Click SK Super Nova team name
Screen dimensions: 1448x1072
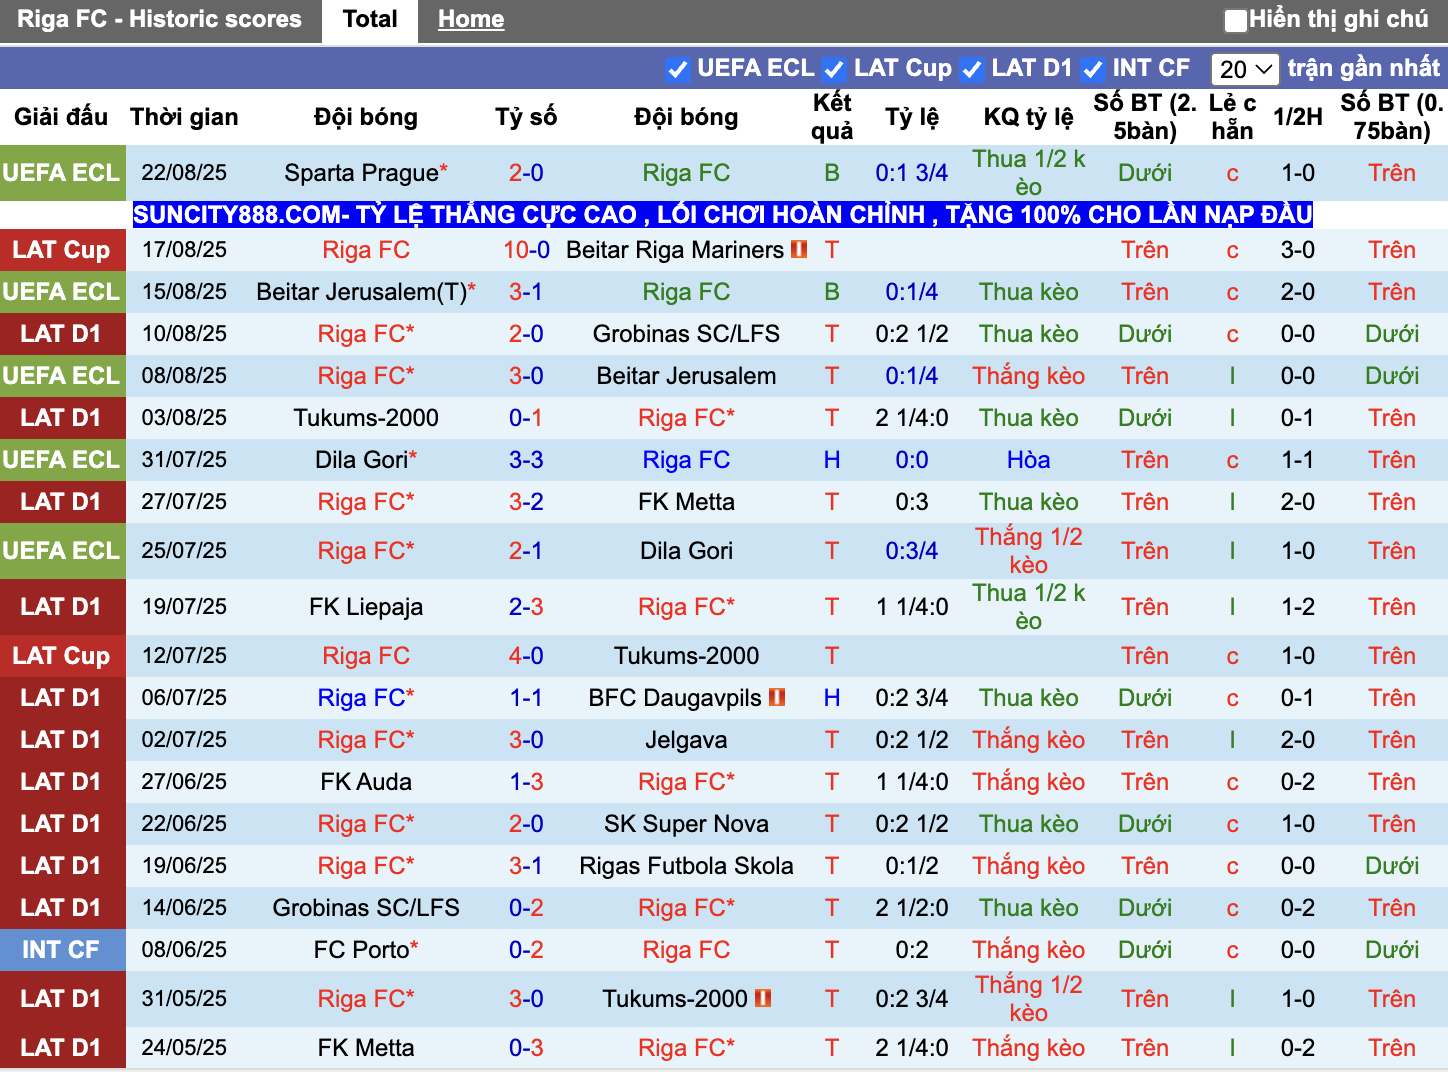point(686,824)
